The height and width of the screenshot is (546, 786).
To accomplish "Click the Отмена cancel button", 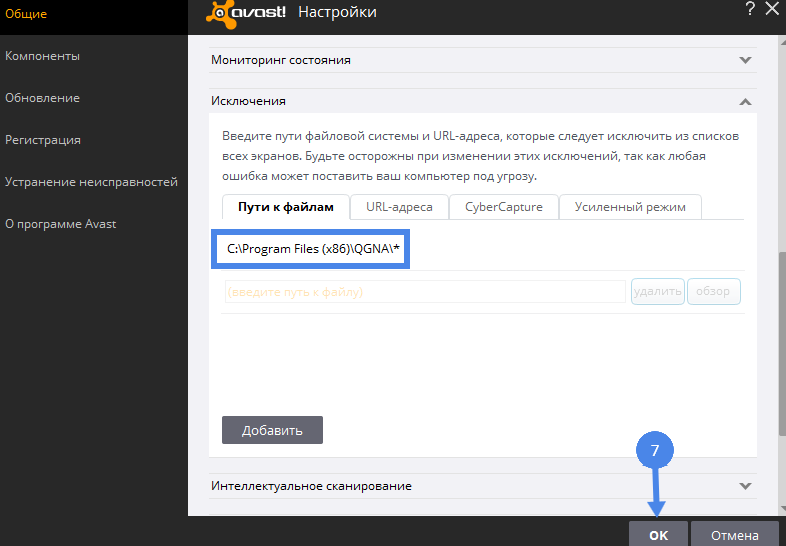I will [734, 534].
